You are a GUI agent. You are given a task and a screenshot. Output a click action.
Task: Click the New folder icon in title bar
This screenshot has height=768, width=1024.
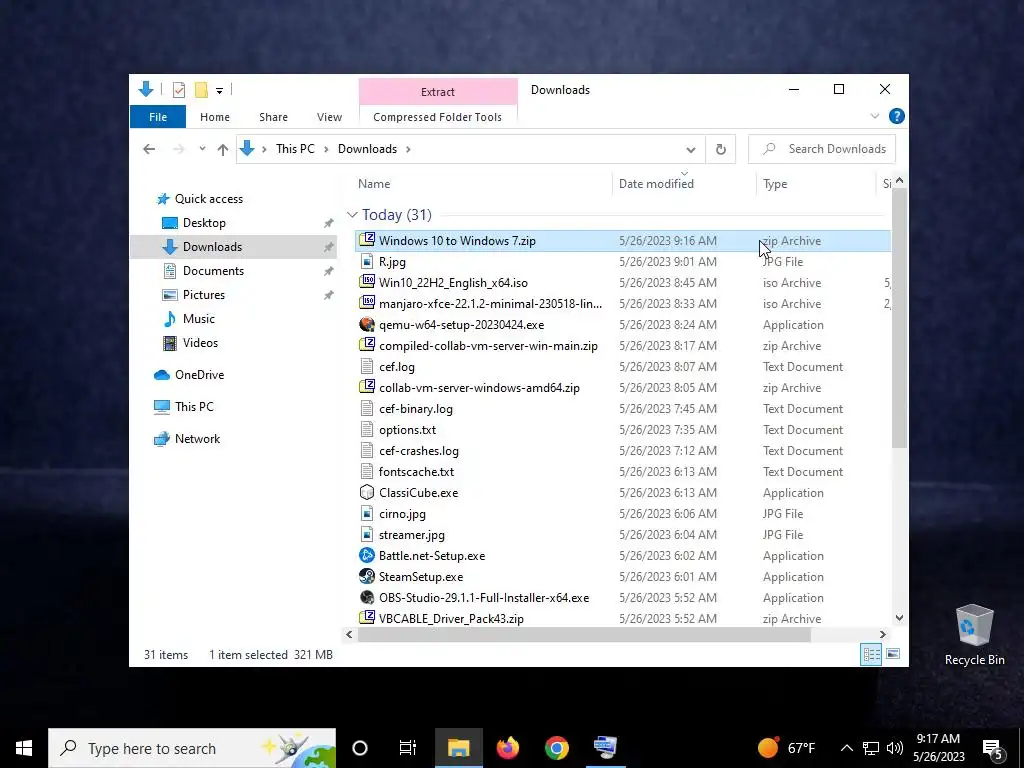[201, 89]
